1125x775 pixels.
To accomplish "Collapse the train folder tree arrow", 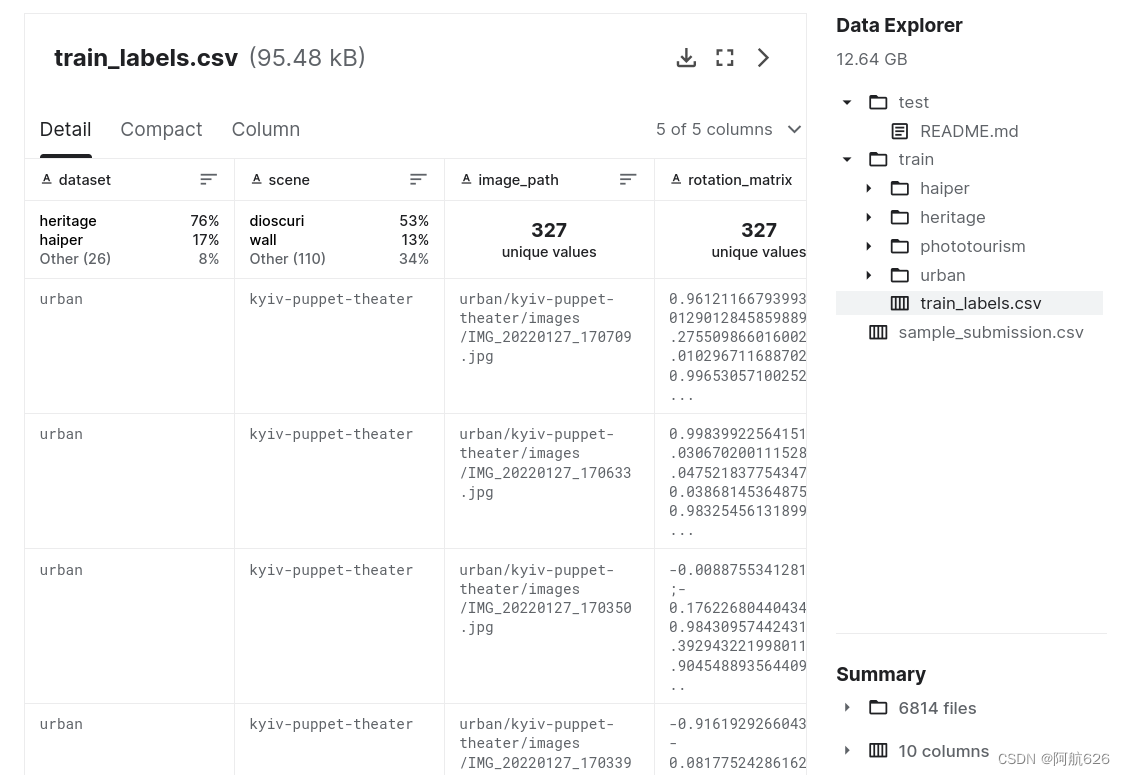I will coord(847,159).
